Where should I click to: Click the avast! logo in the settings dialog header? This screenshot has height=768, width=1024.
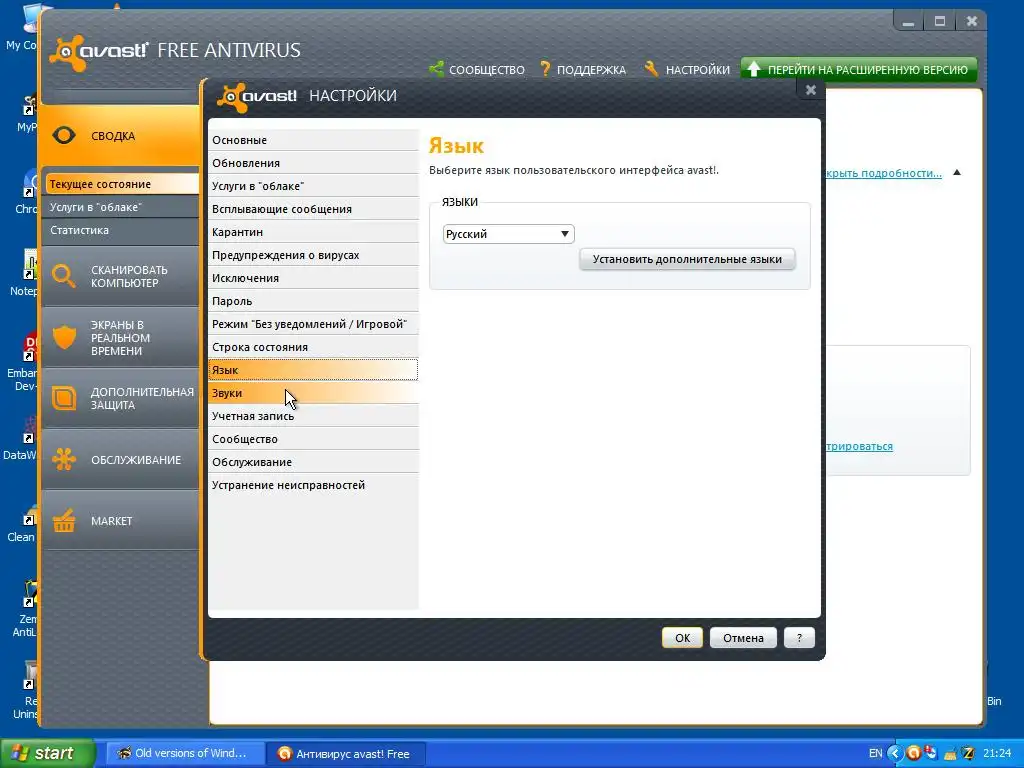click(257, 97)
